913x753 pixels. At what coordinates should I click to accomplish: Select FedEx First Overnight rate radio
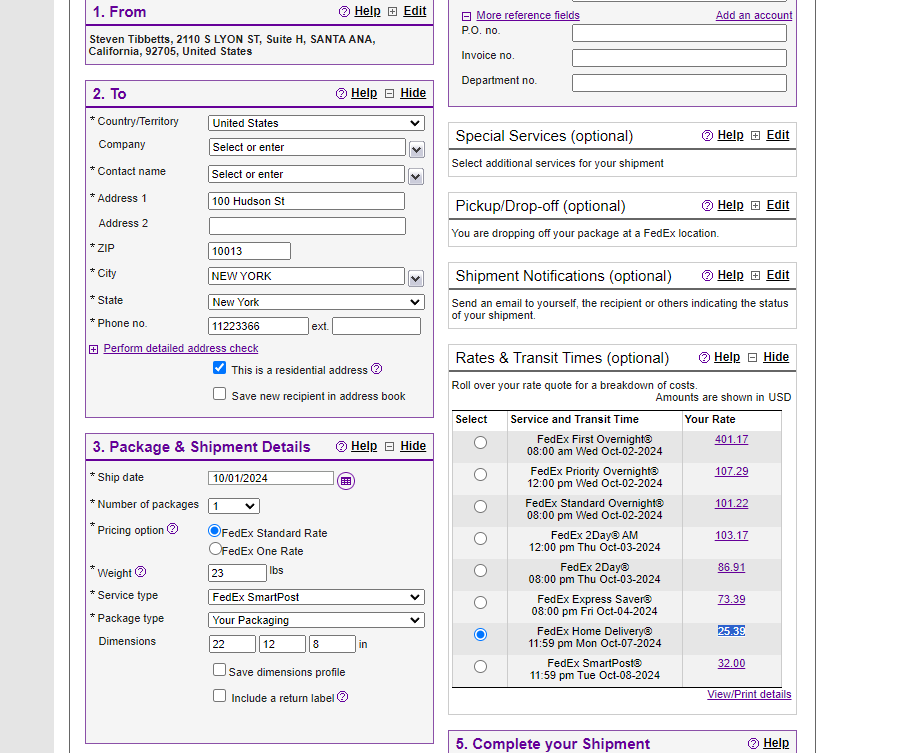(480, 443)
